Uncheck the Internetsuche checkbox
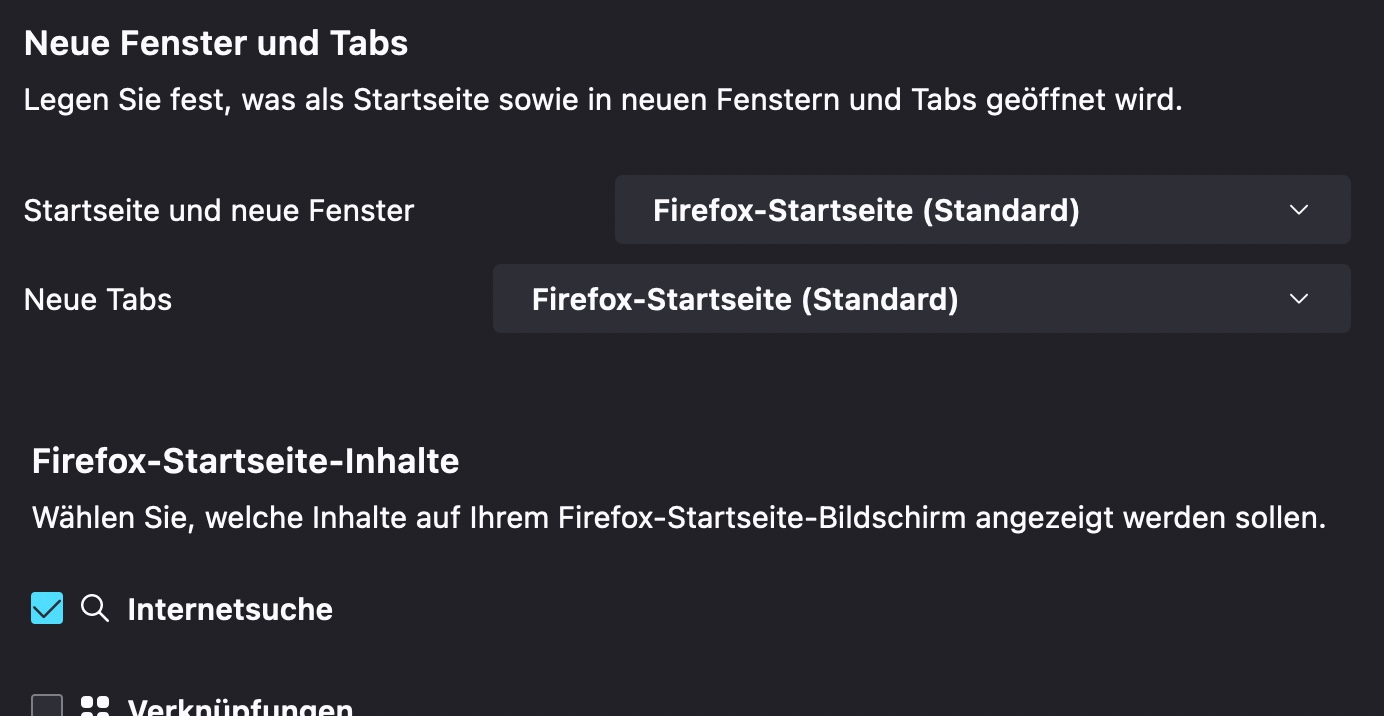 click(x=47, y=608)
